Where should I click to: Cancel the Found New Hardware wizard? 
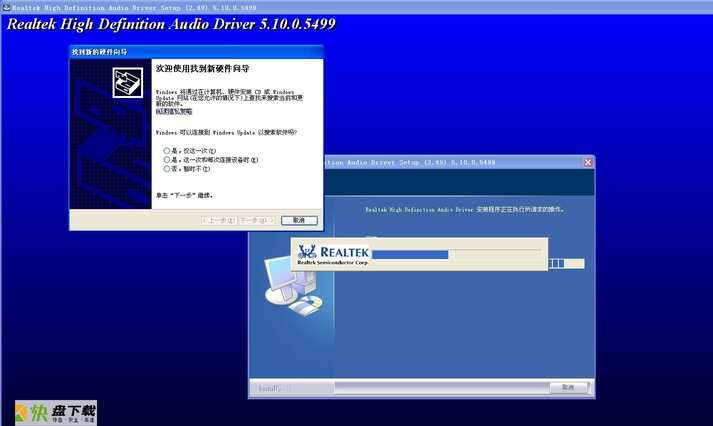tap(299, 220)
